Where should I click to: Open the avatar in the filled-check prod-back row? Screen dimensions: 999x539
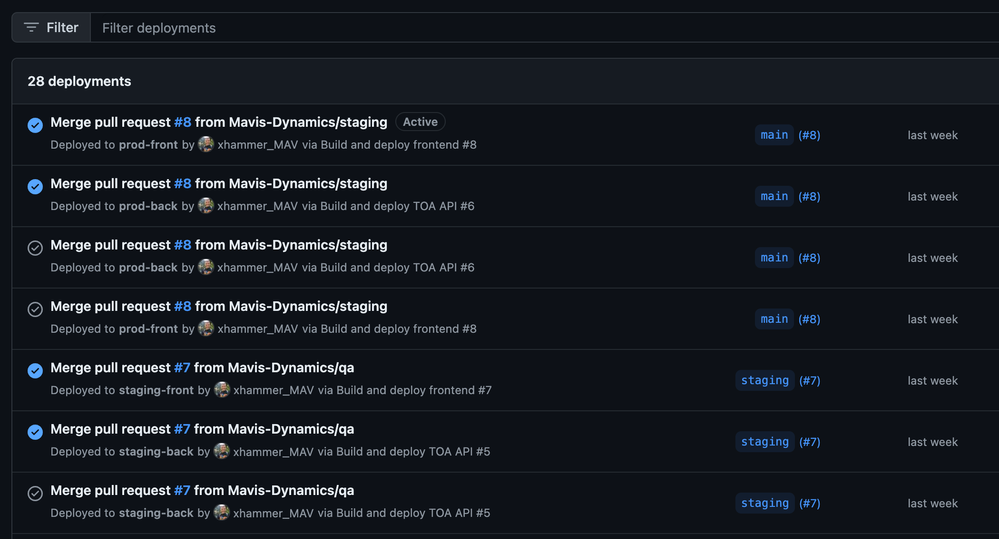[206, 205]
